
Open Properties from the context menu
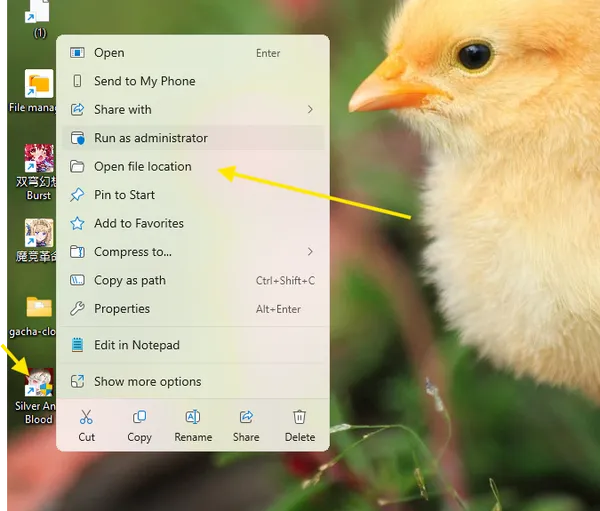click(121, 309)
